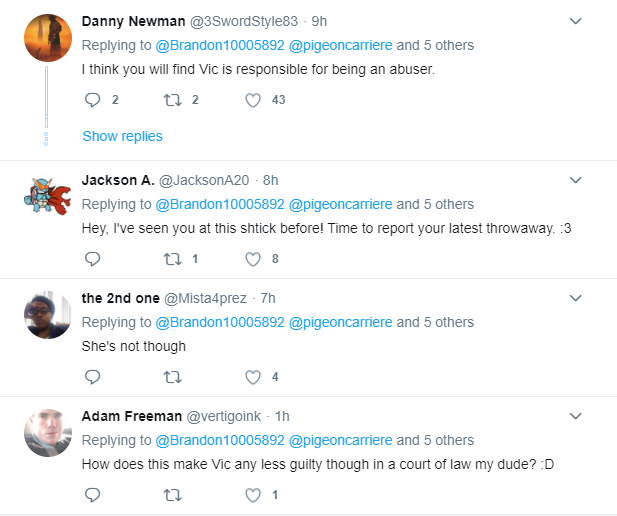Open the 2nd one's profile picture
The width and height of the screenshot is (617, 516).
tap(48, 315)
